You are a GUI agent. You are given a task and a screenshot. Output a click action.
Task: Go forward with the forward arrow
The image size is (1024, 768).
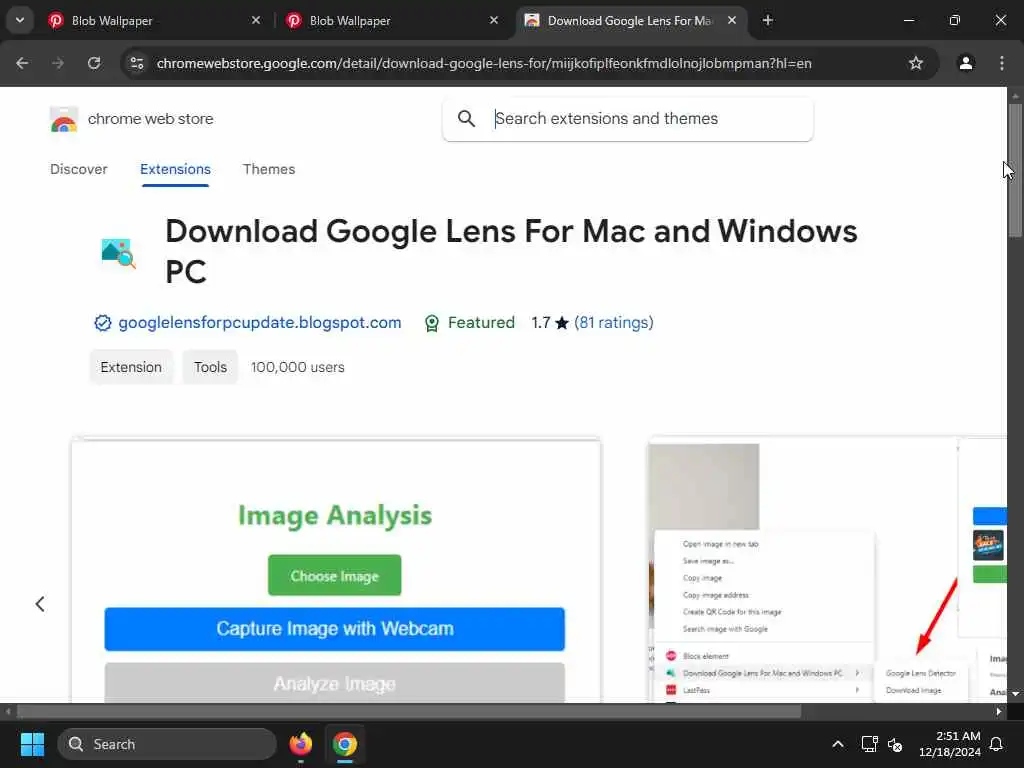pos(58,63)
